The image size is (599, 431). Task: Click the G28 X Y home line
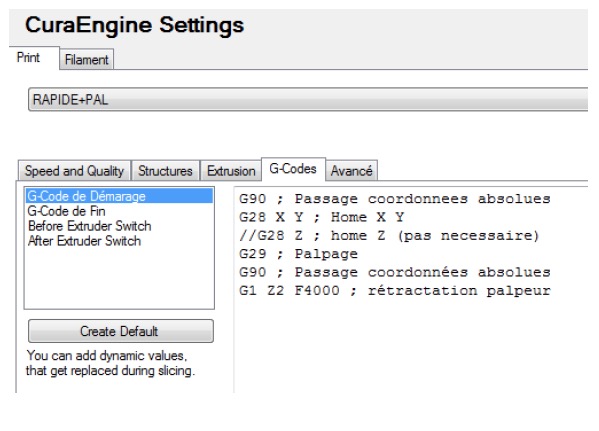(x=321, y=217)
